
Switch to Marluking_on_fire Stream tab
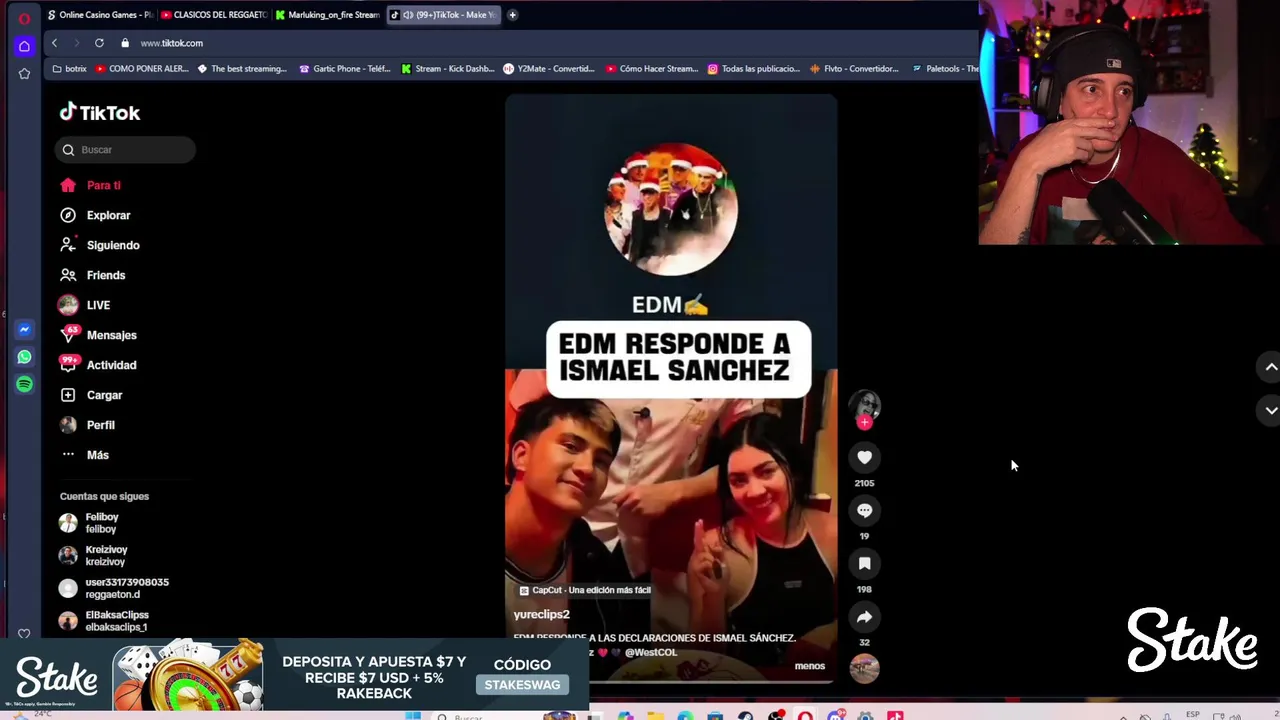coord(327,15)
